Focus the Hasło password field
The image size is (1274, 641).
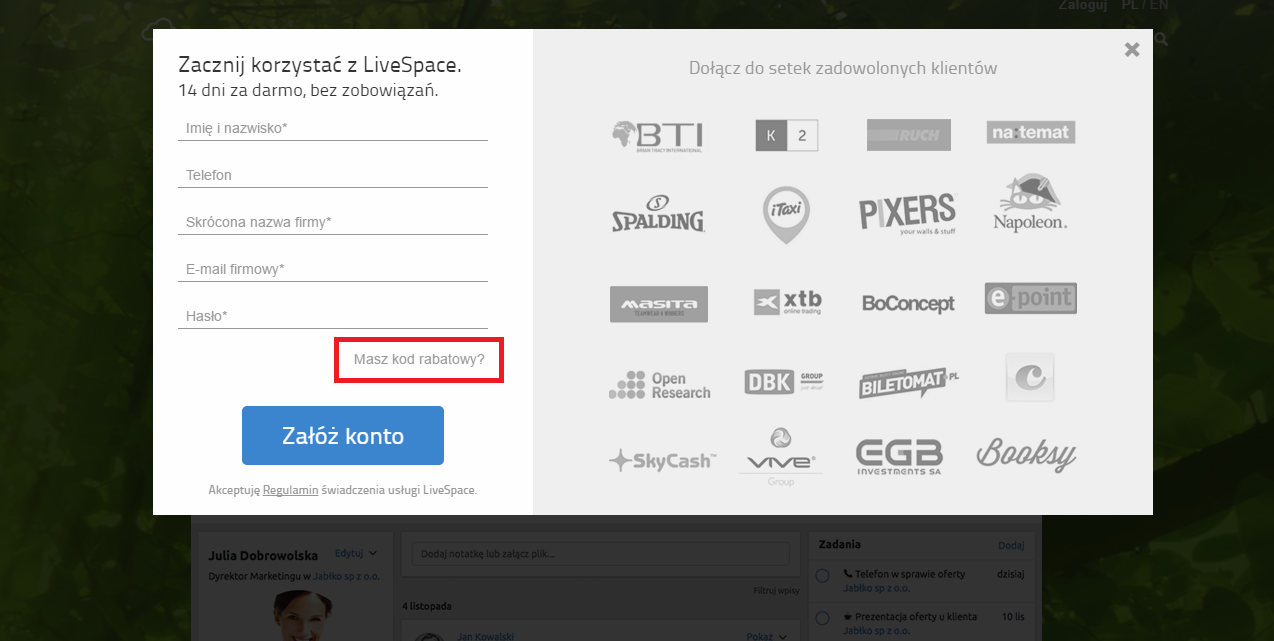pos(332,316)
